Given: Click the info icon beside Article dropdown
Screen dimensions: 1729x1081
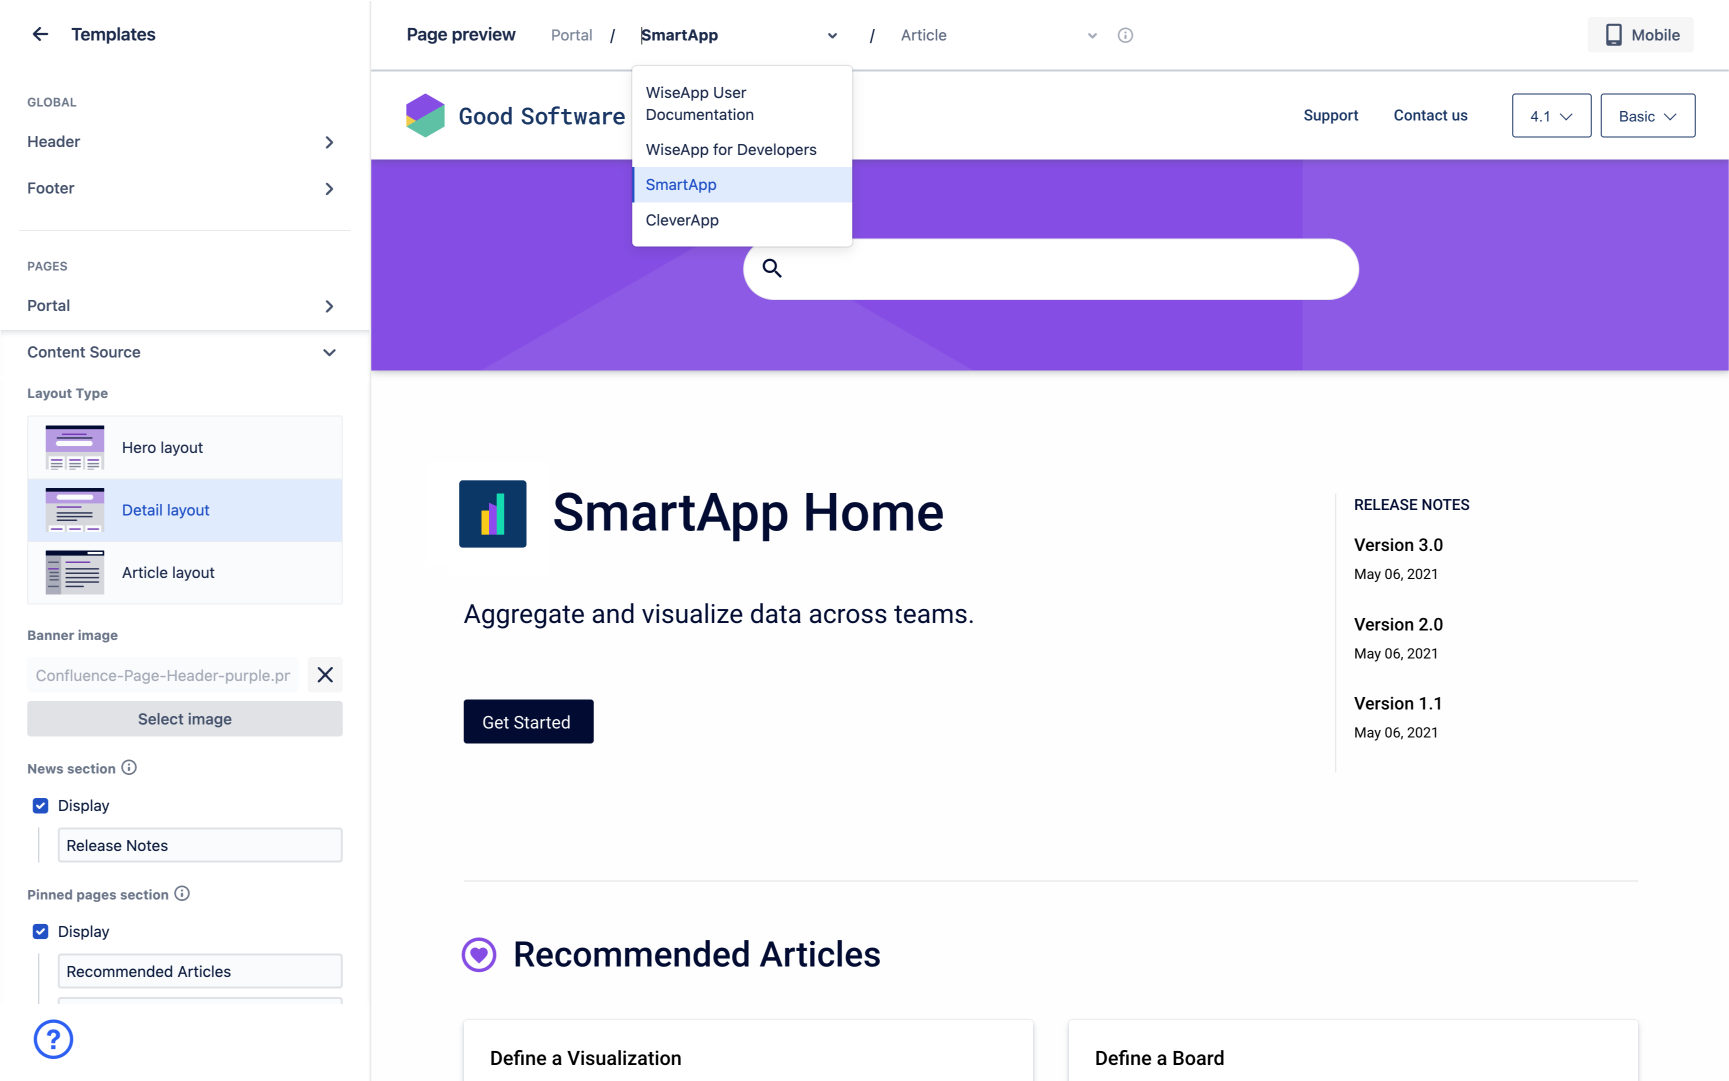Looking at the screenshot, I should coord(1125,35).
